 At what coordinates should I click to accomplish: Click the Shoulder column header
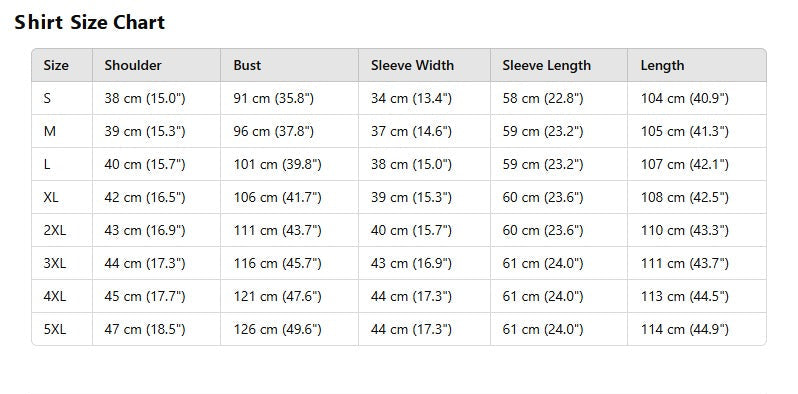(x=133, y=65)
